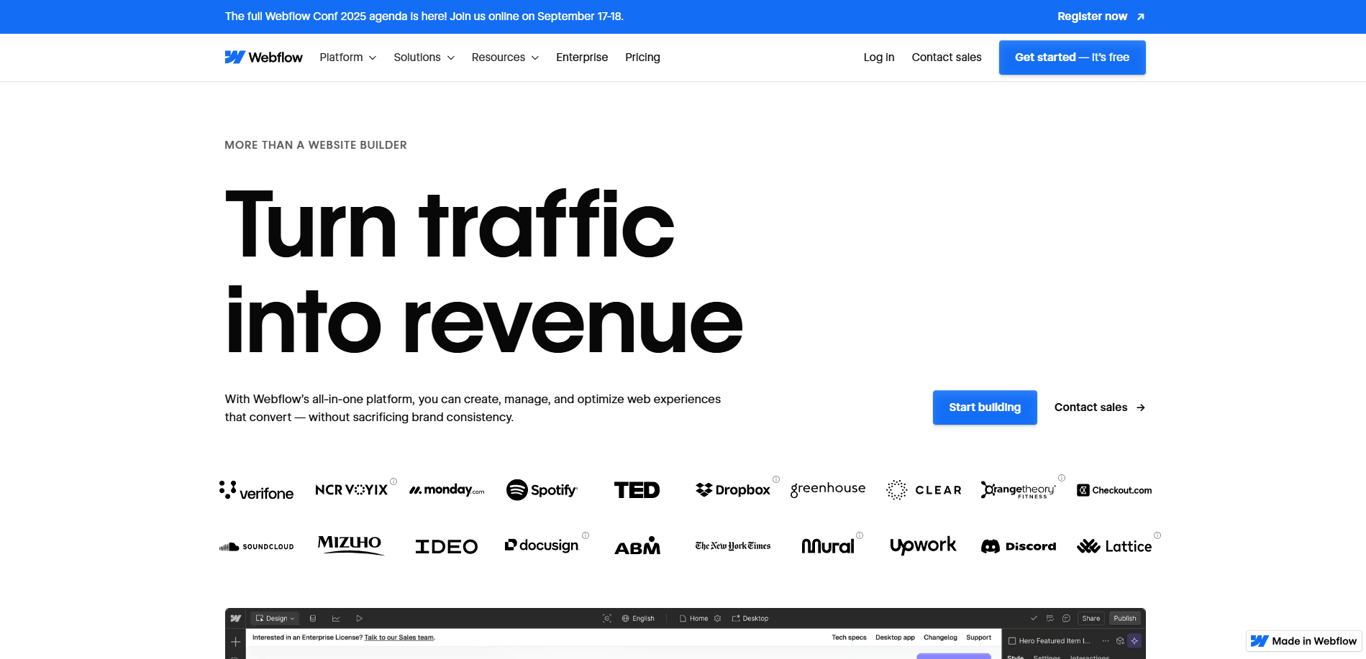
Task: Click Contact sales in the navbar
Action: coord(946,57)
